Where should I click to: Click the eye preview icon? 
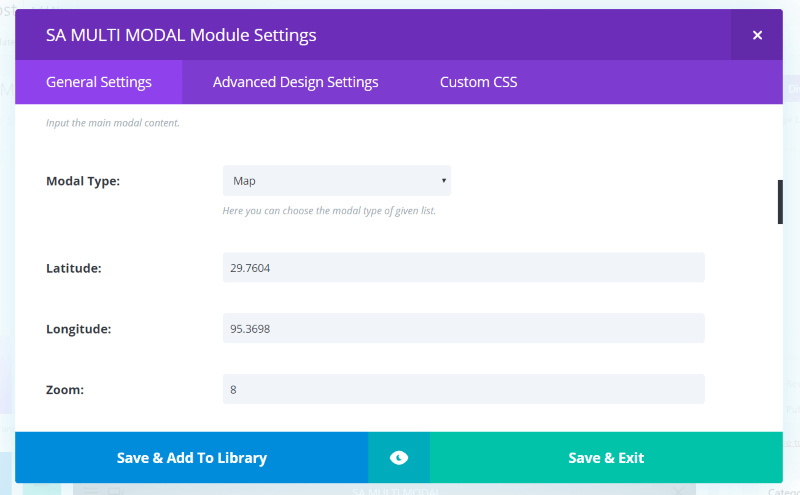tap(399, 458)
